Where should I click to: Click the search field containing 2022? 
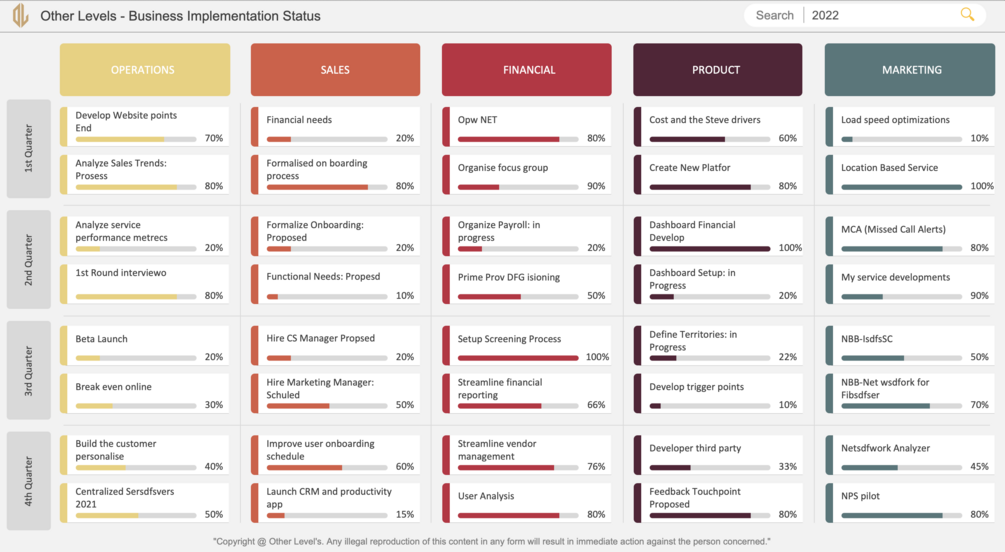tap(873, 15)
